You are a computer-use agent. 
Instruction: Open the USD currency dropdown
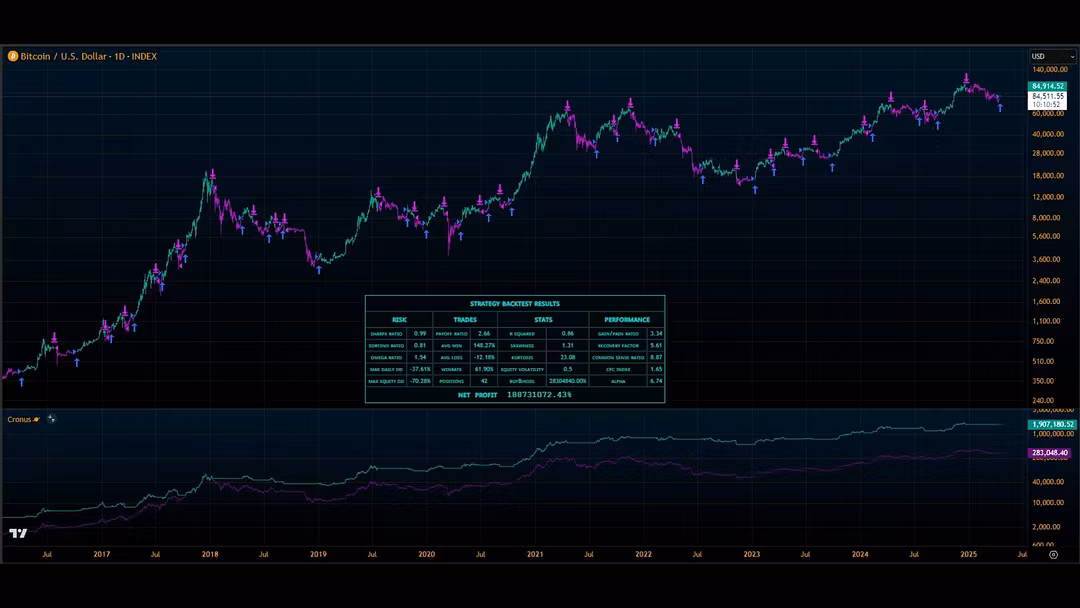pos(1051,57)
